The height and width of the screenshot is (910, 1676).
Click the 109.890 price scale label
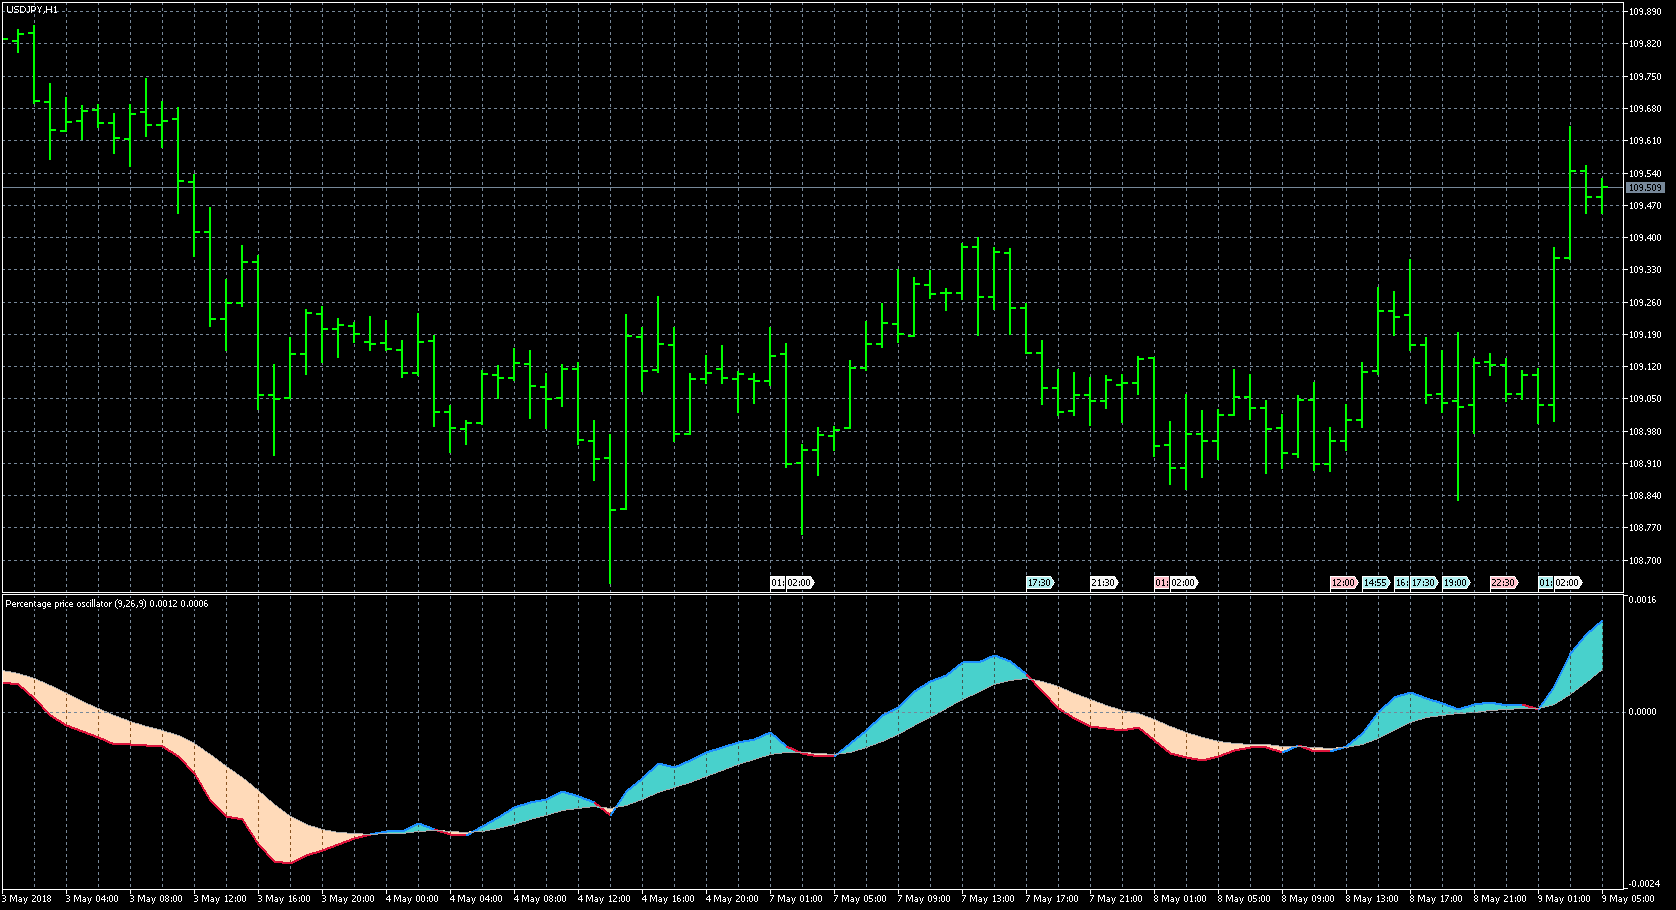pos(1644,12)
